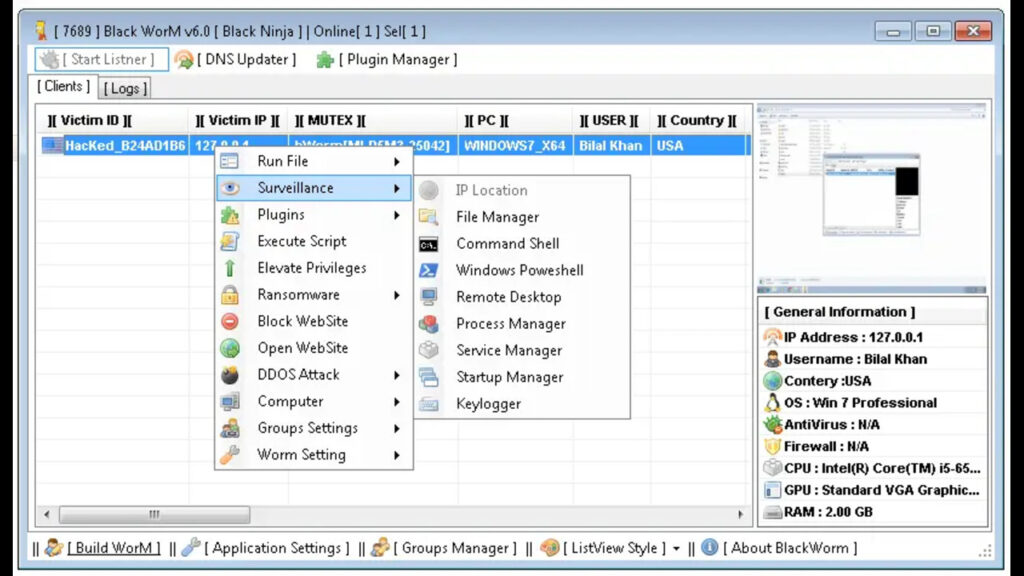The height and width of the screenshot is (576, 1024).
Task: Click the Start Listner button
Action: (x=102, y=59)
